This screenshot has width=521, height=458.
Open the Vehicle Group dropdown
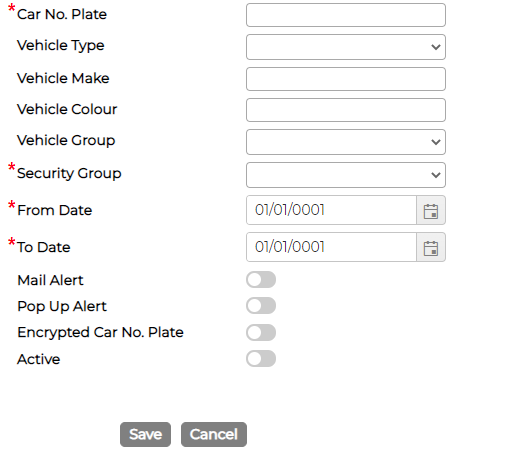[346, 142]
